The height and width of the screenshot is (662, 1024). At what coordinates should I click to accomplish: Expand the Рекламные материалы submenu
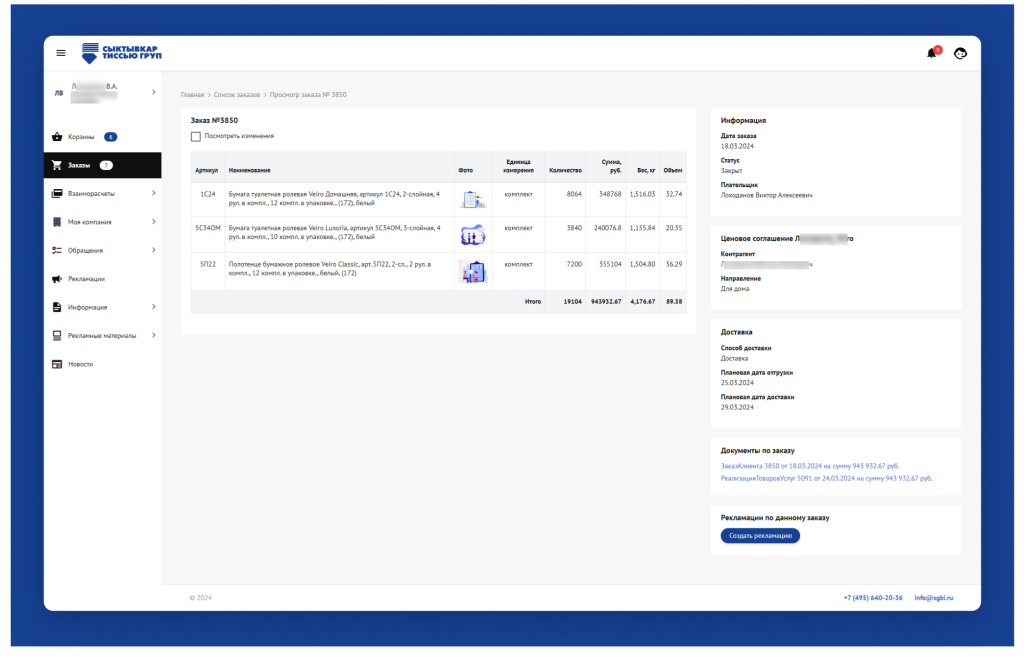pos(153,336)
